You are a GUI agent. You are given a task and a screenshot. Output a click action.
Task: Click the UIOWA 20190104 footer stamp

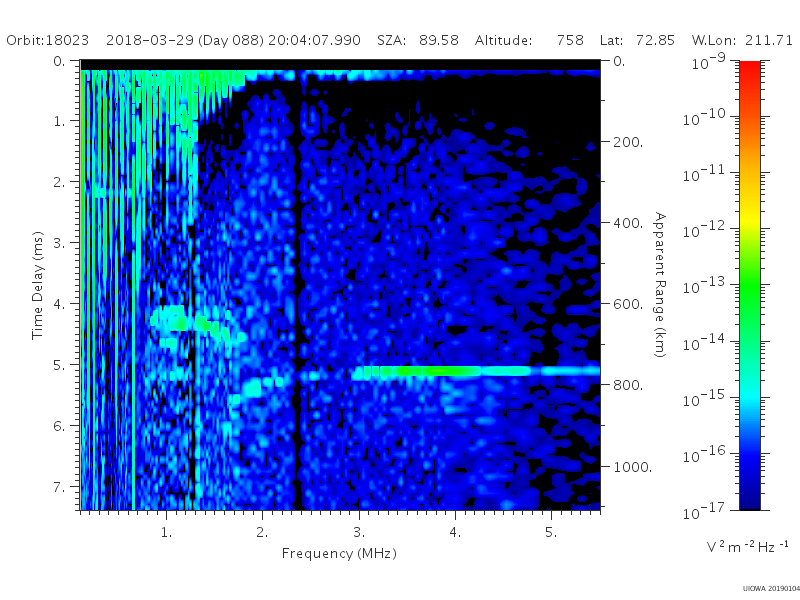pyautogui.click(x=771, y=589)
